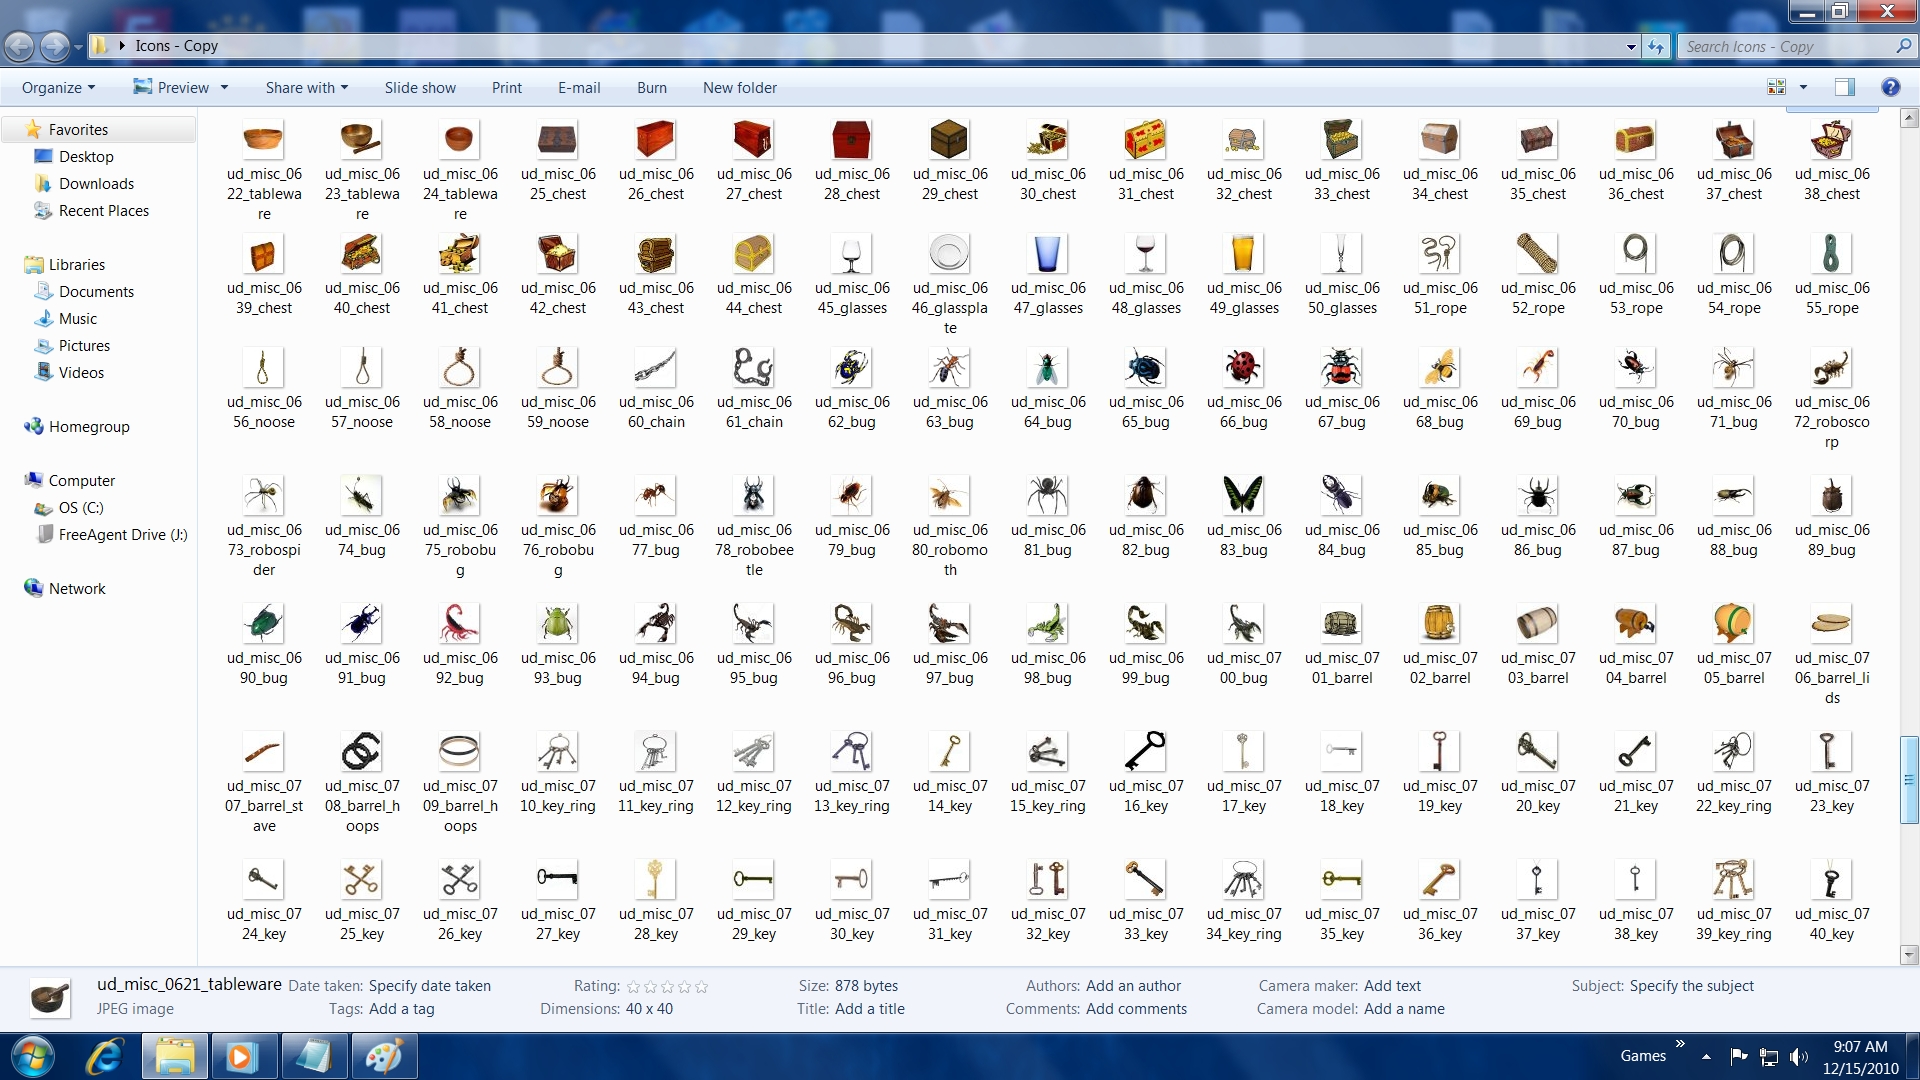Toggle the preview pane button

1844,87
